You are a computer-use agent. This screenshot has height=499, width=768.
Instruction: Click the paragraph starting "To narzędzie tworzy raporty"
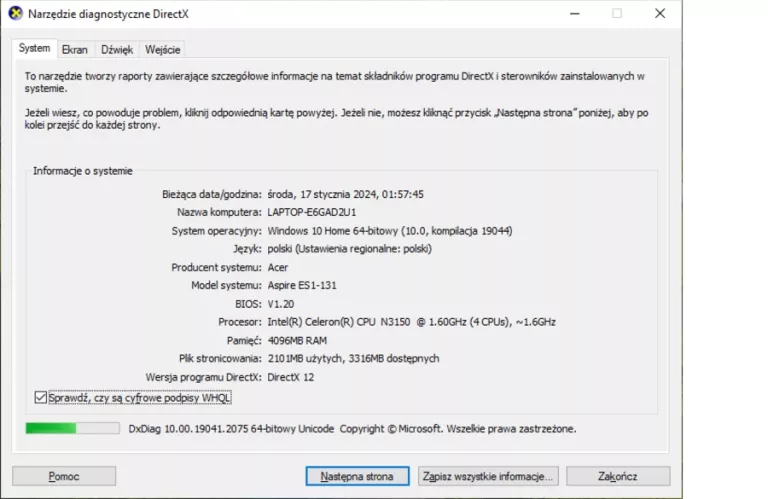[x=335, y=82]
